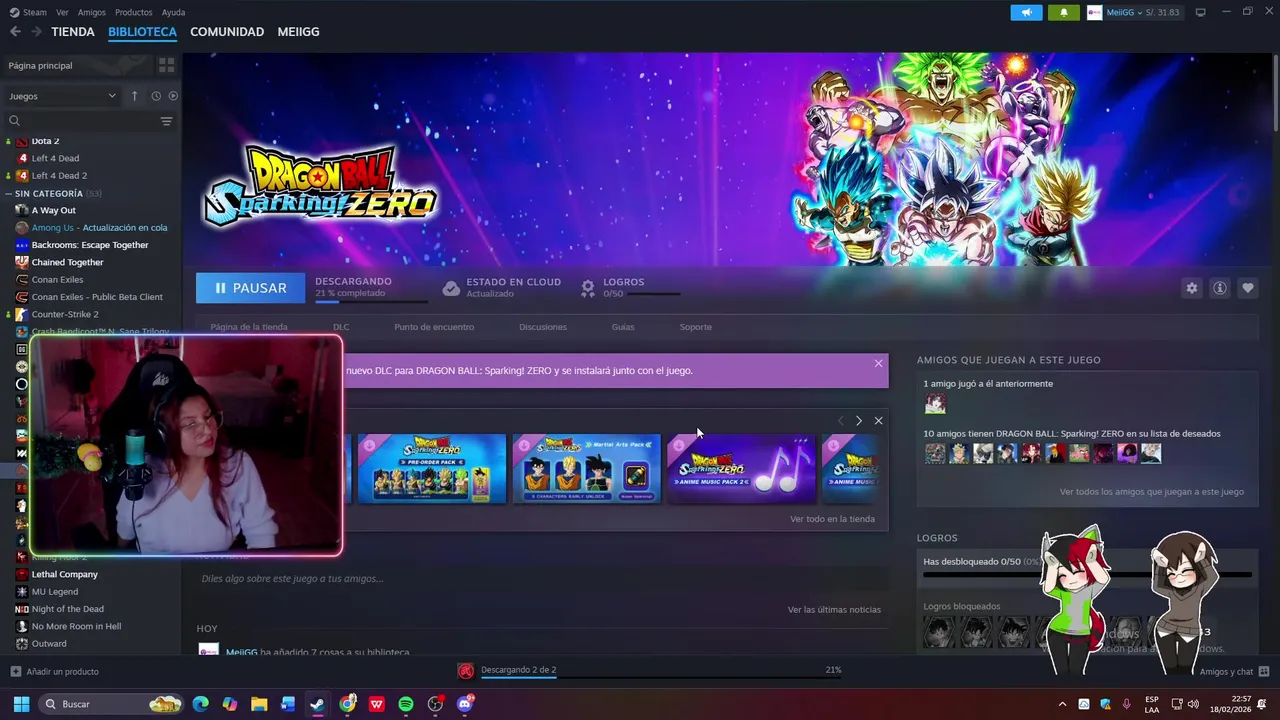Open the COMUNIDAD section

coord(227,32)
